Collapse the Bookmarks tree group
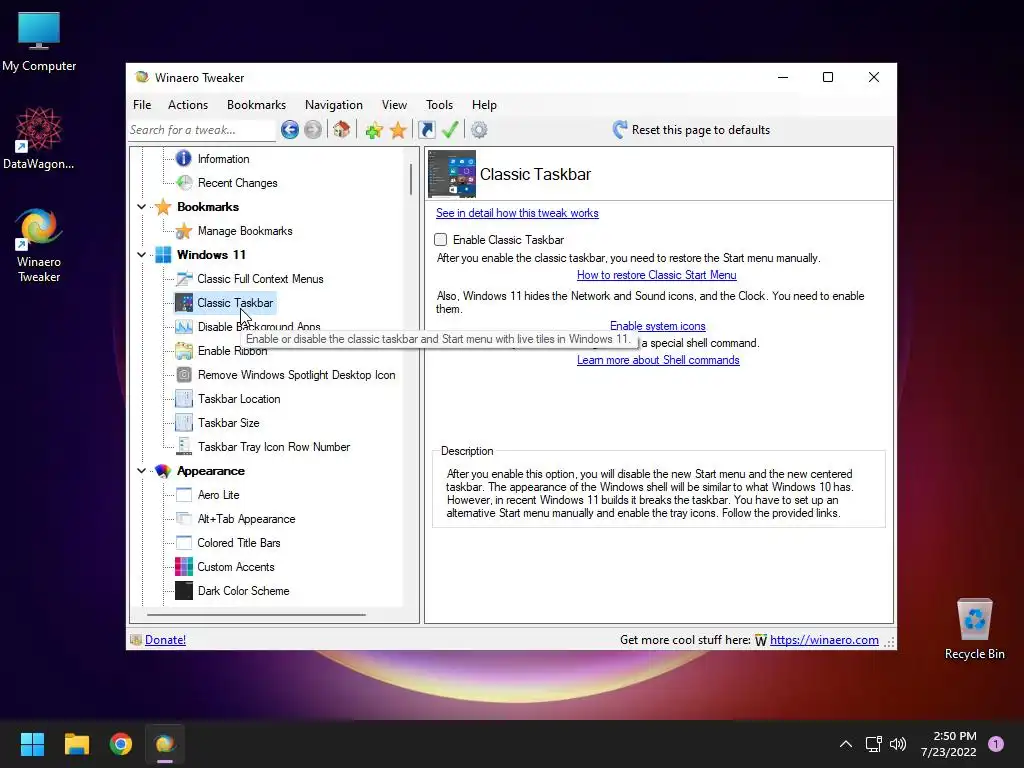 click(x=142, y=207)
